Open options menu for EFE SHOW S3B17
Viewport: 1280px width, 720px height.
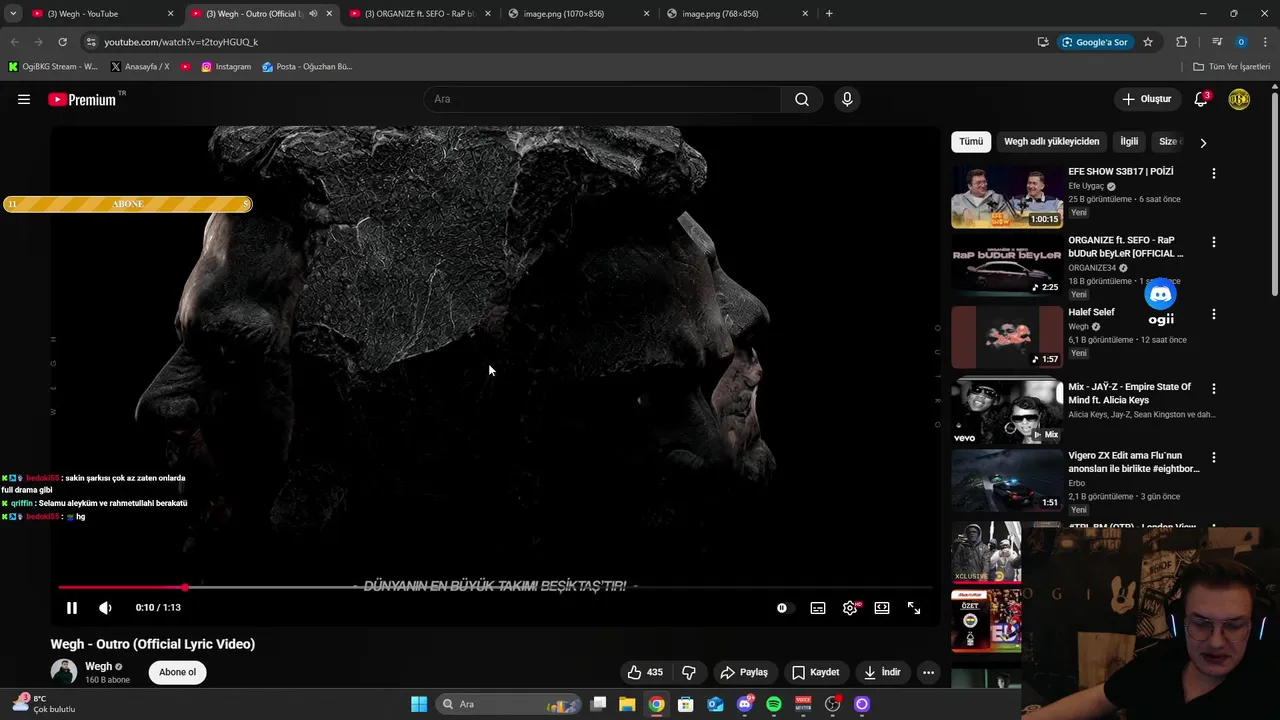(x=1214, y=173)
